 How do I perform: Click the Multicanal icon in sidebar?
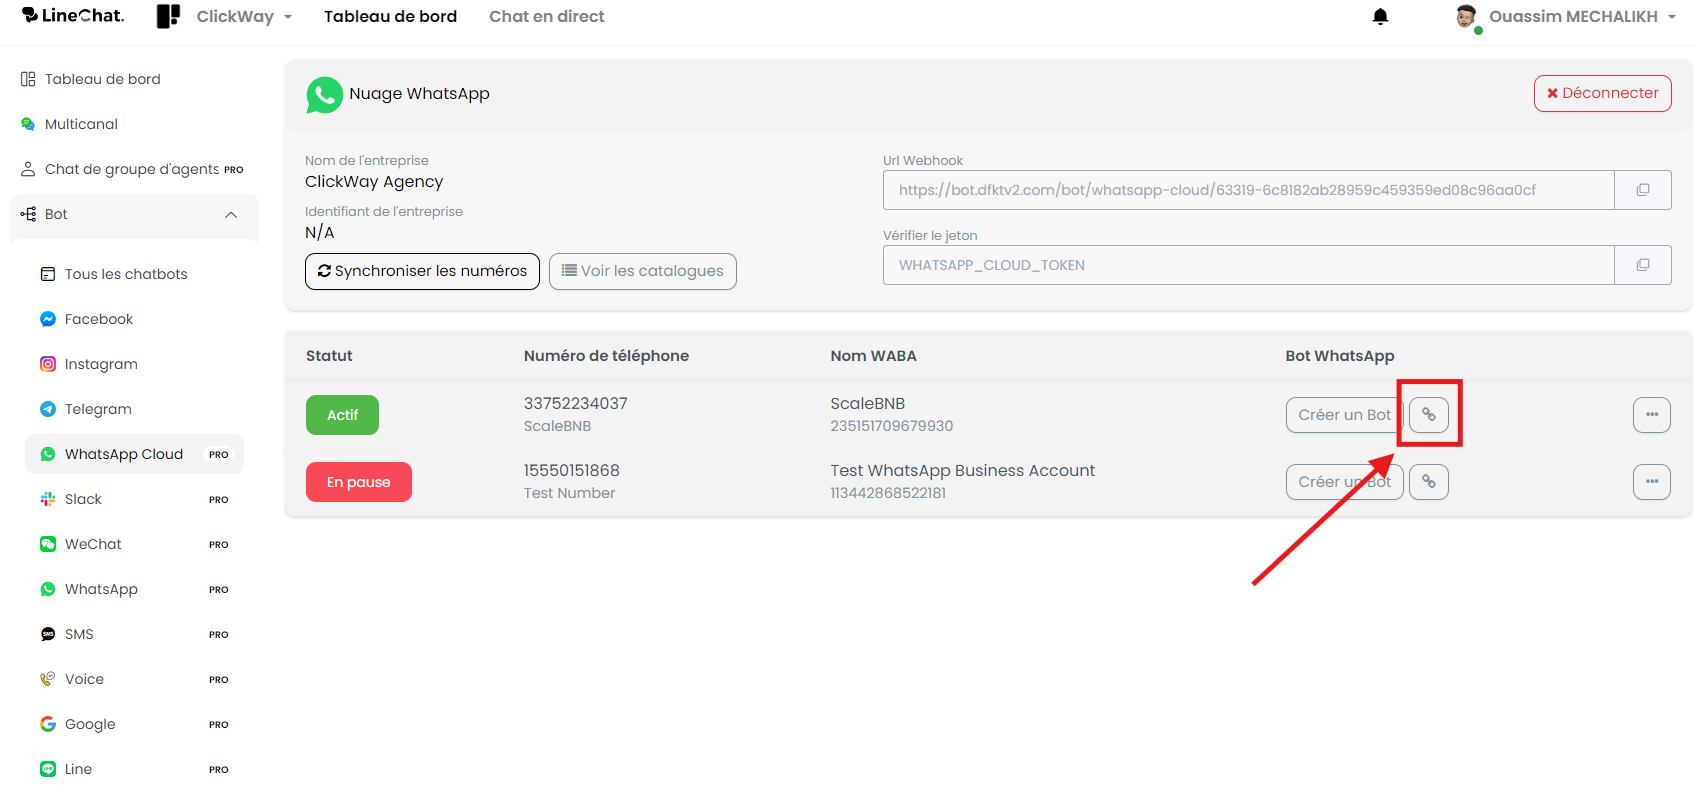pos(28,124)
